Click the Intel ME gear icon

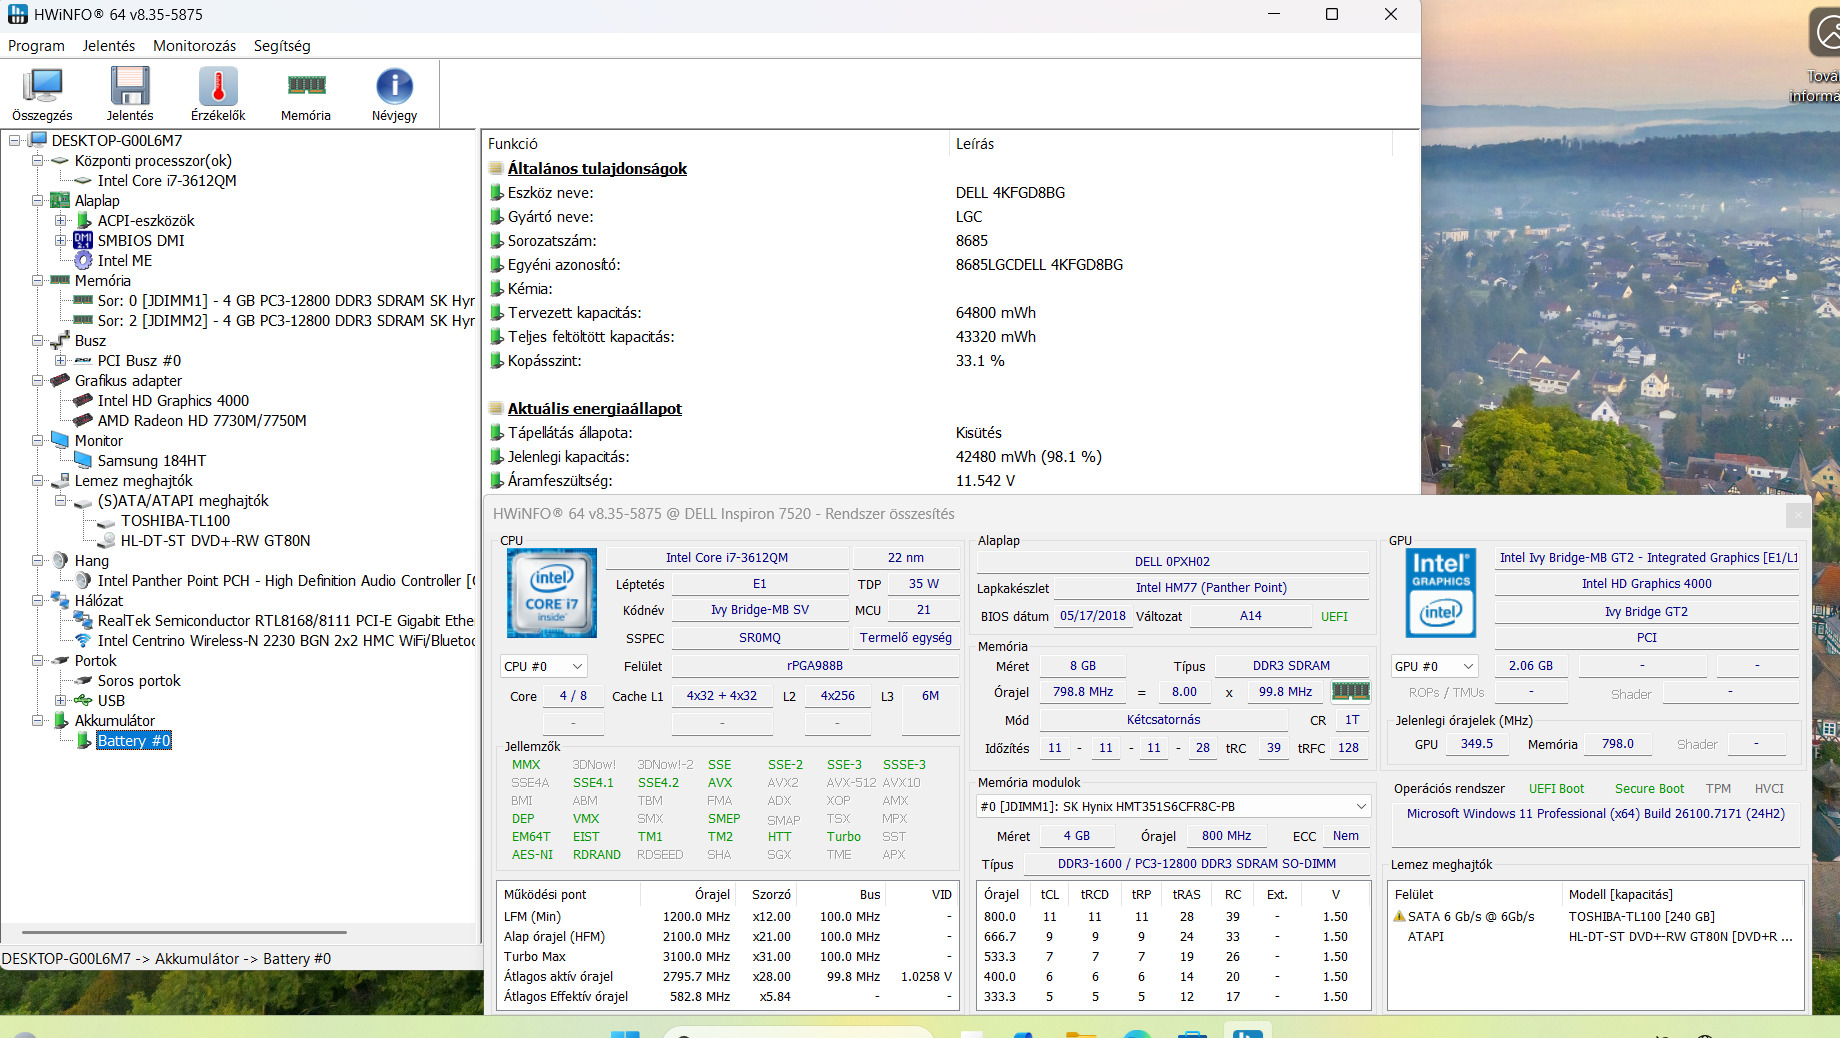pos(83,260)
